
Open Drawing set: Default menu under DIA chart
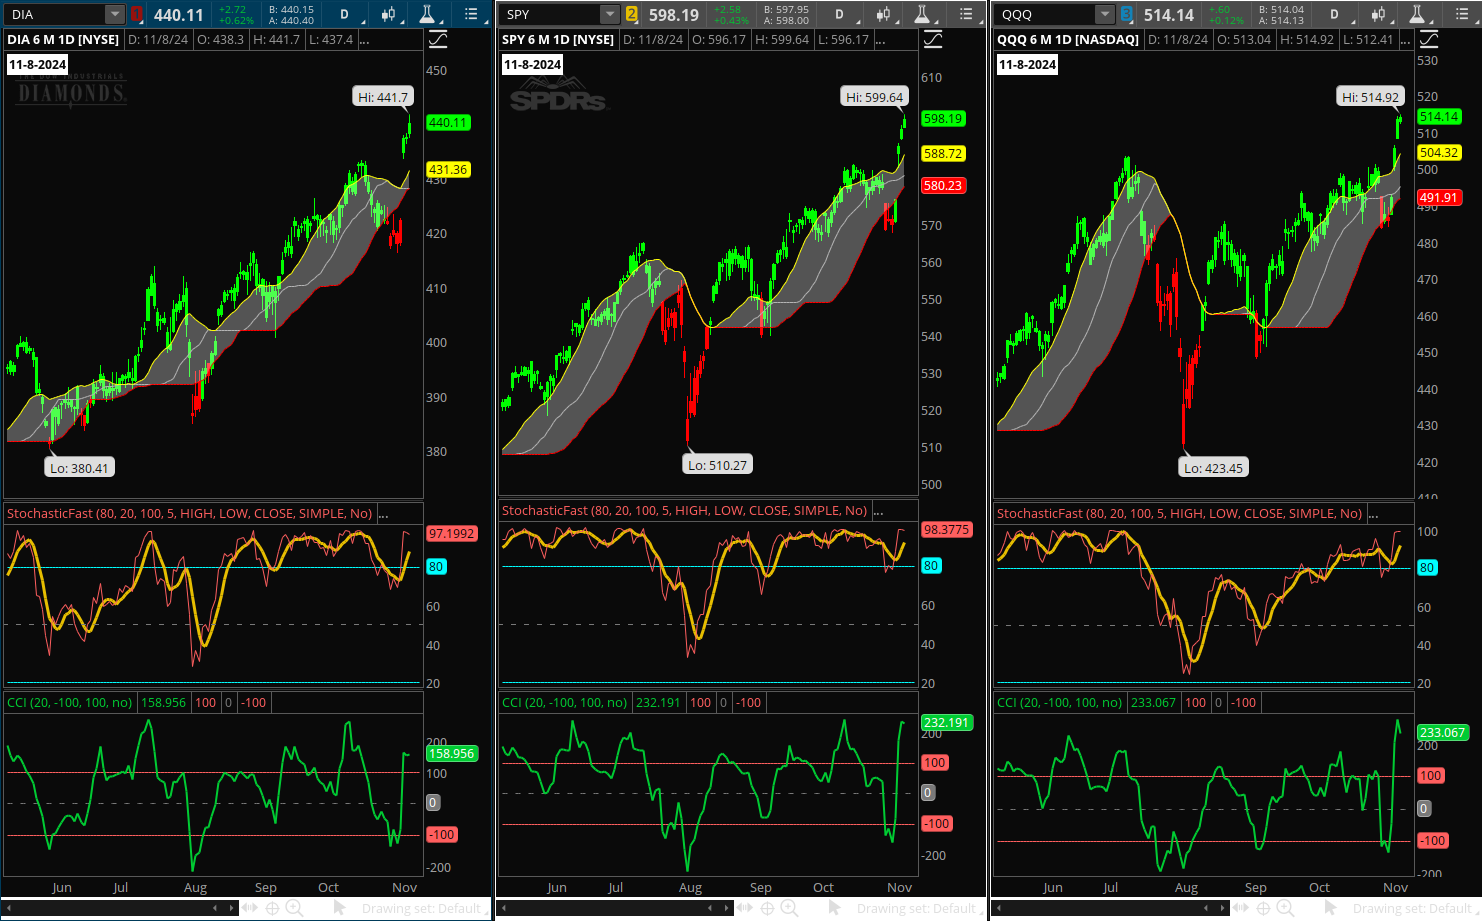pyautogui.click(x=421, y=908)
